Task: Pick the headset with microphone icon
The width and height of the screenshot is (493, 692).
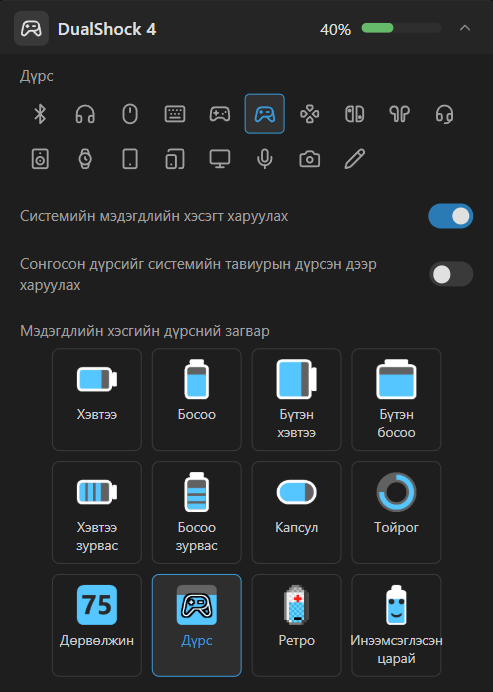Action: pyautogui.click(x=444, y=114)
